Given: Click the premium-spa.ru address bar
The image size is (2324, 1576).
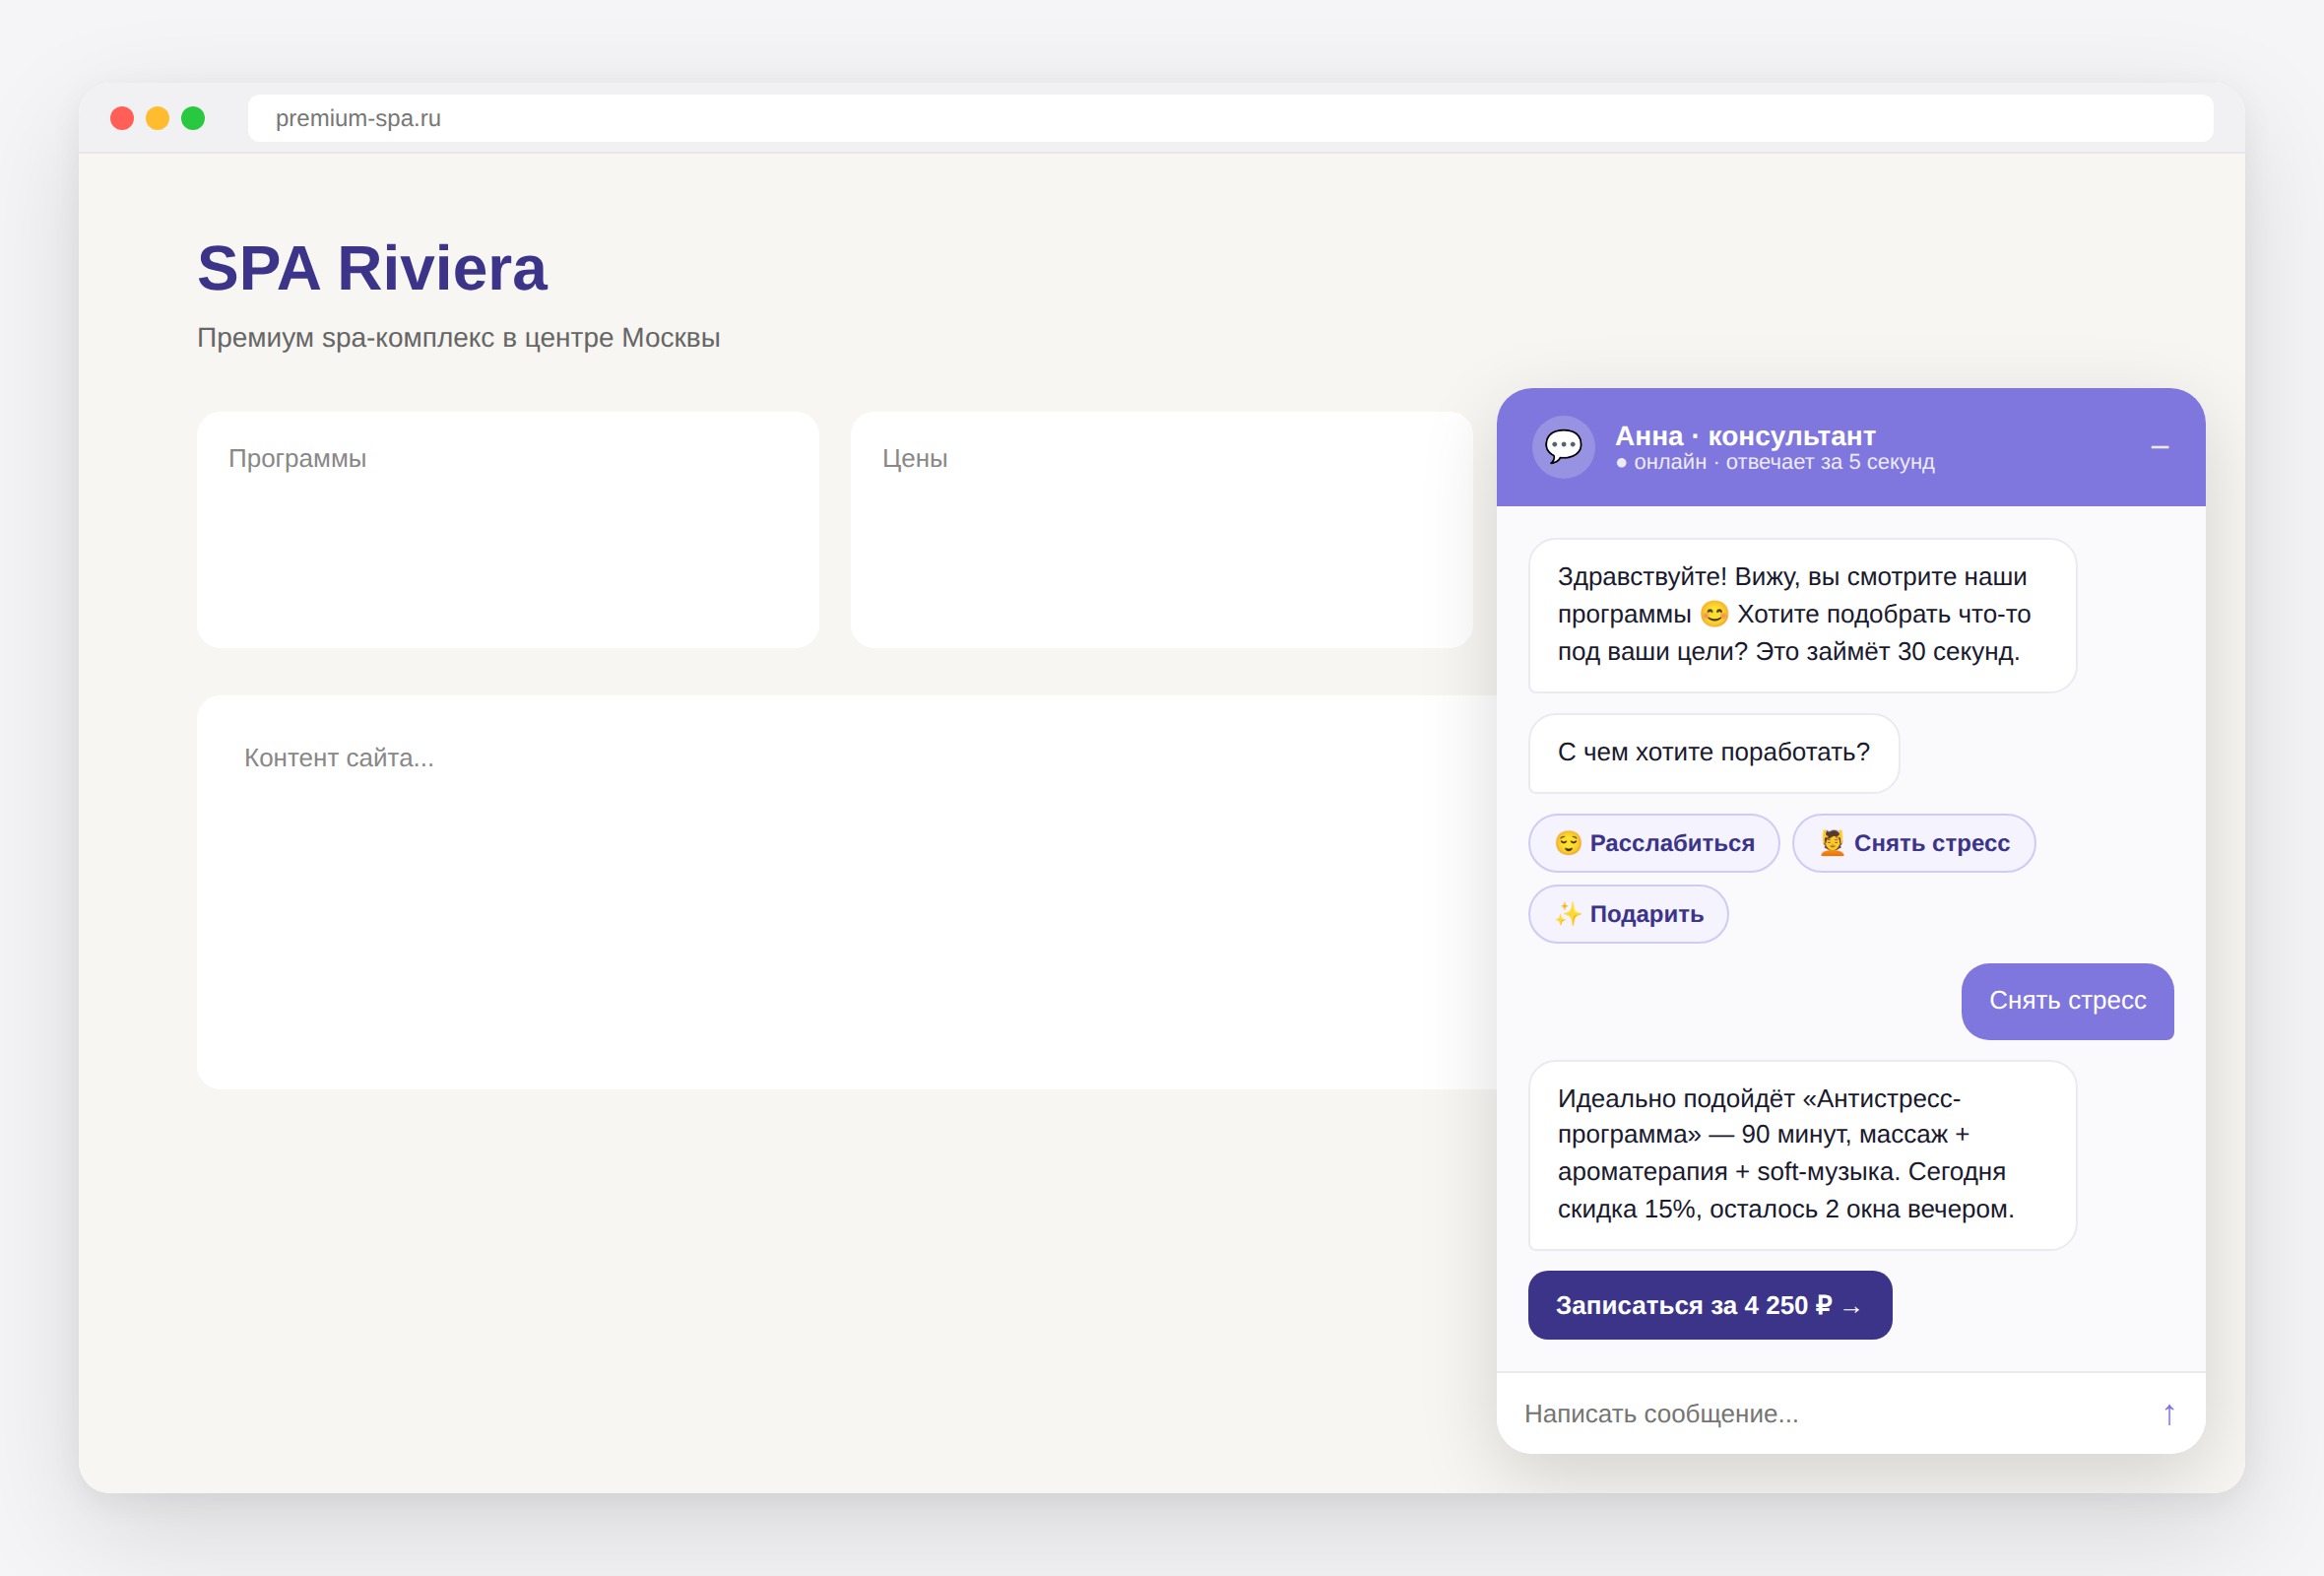Looking at the screenshot, I should (1230, 118).
